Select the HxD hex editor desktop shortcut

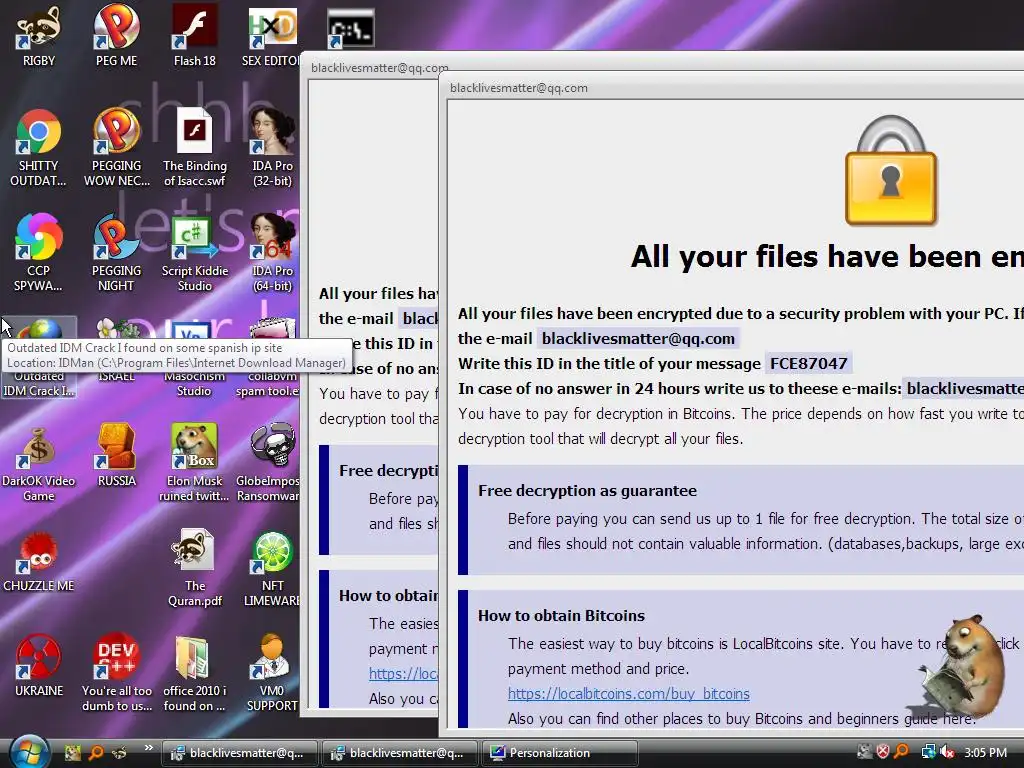click(272, 36)
